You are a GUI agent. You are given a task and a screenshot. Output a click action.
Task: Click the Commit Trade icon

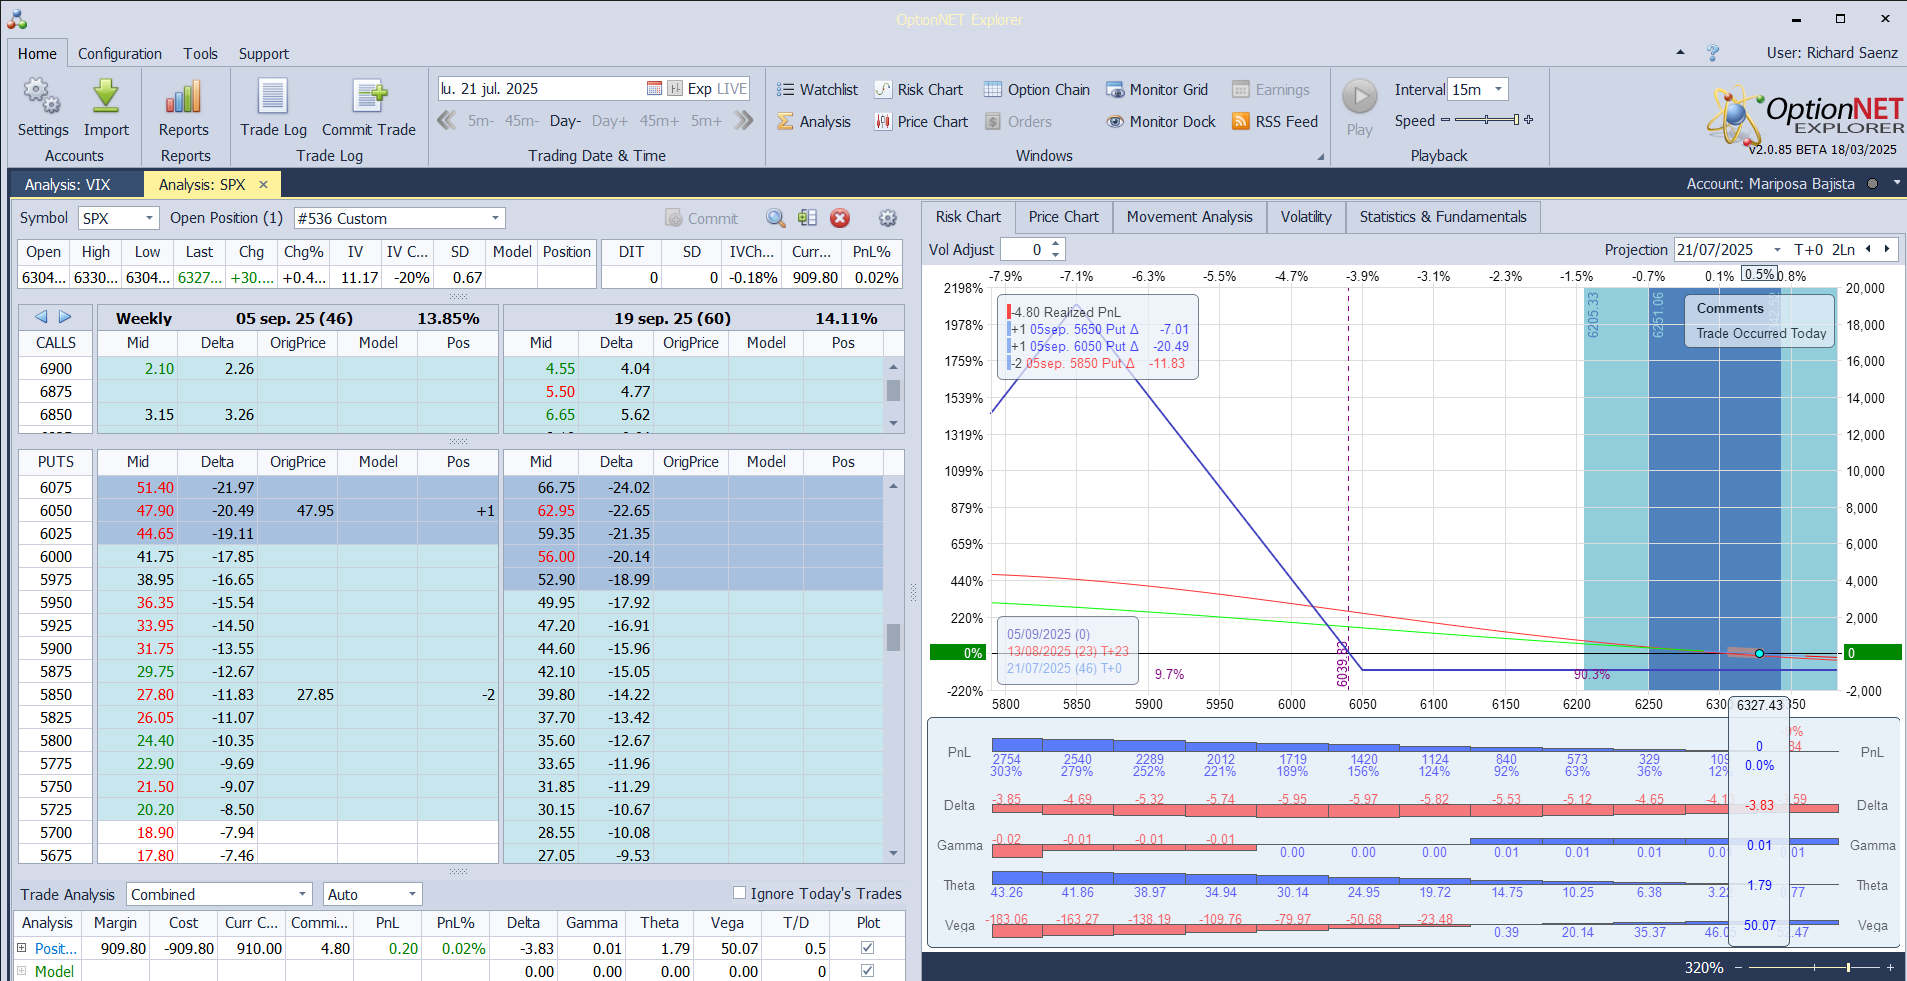coord(369,97)
